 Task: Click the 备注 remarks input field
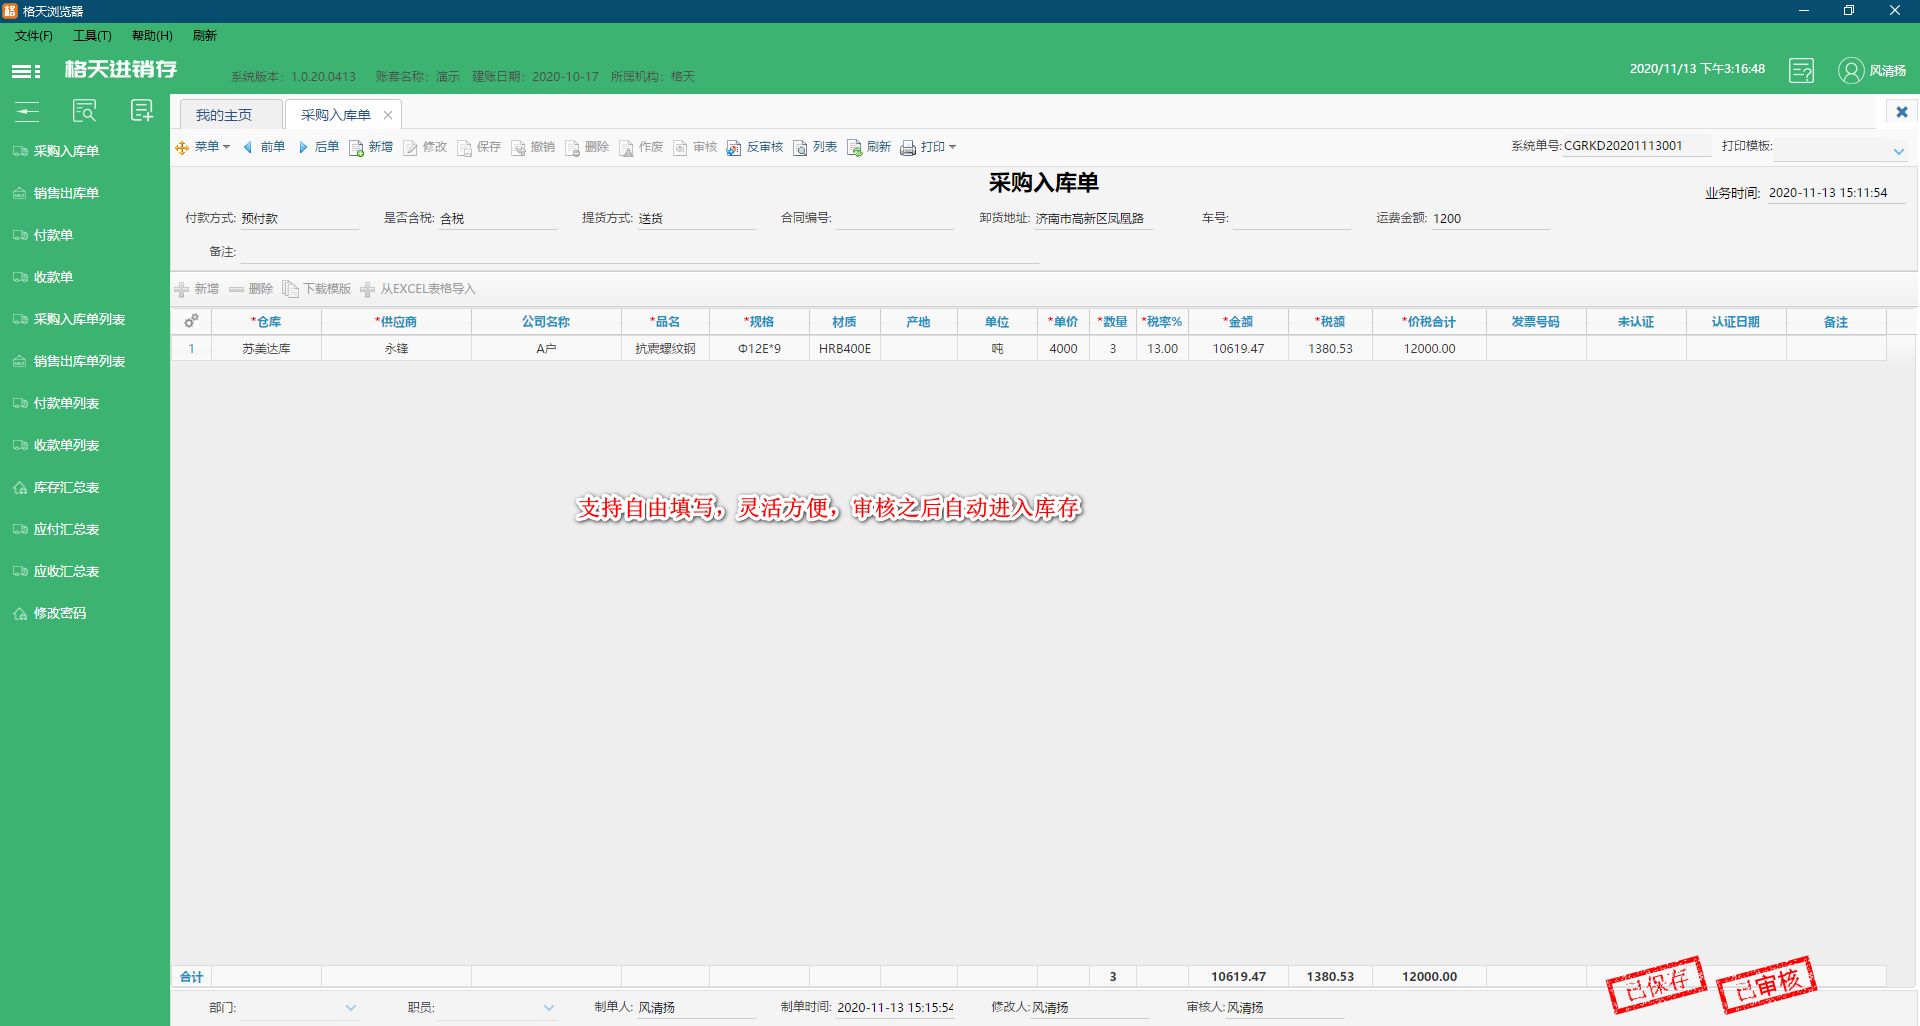640,252
